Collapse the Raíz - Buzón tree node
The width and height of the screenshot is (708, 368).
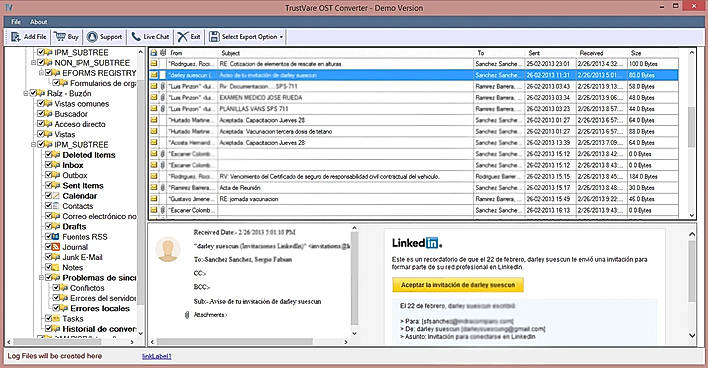click(26, 93)
